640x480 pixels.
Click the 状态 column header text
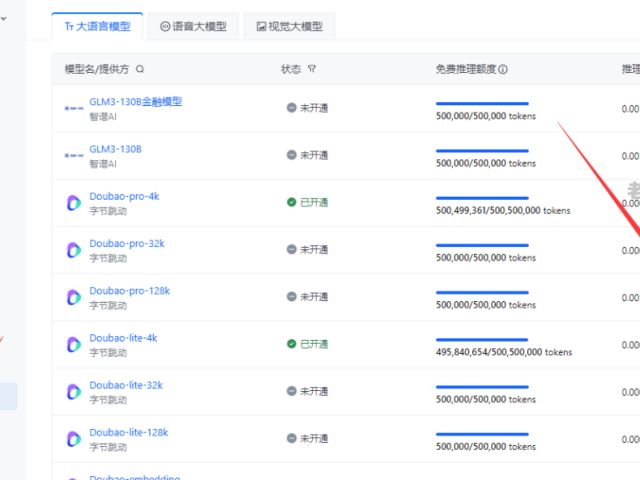(291, 69)
